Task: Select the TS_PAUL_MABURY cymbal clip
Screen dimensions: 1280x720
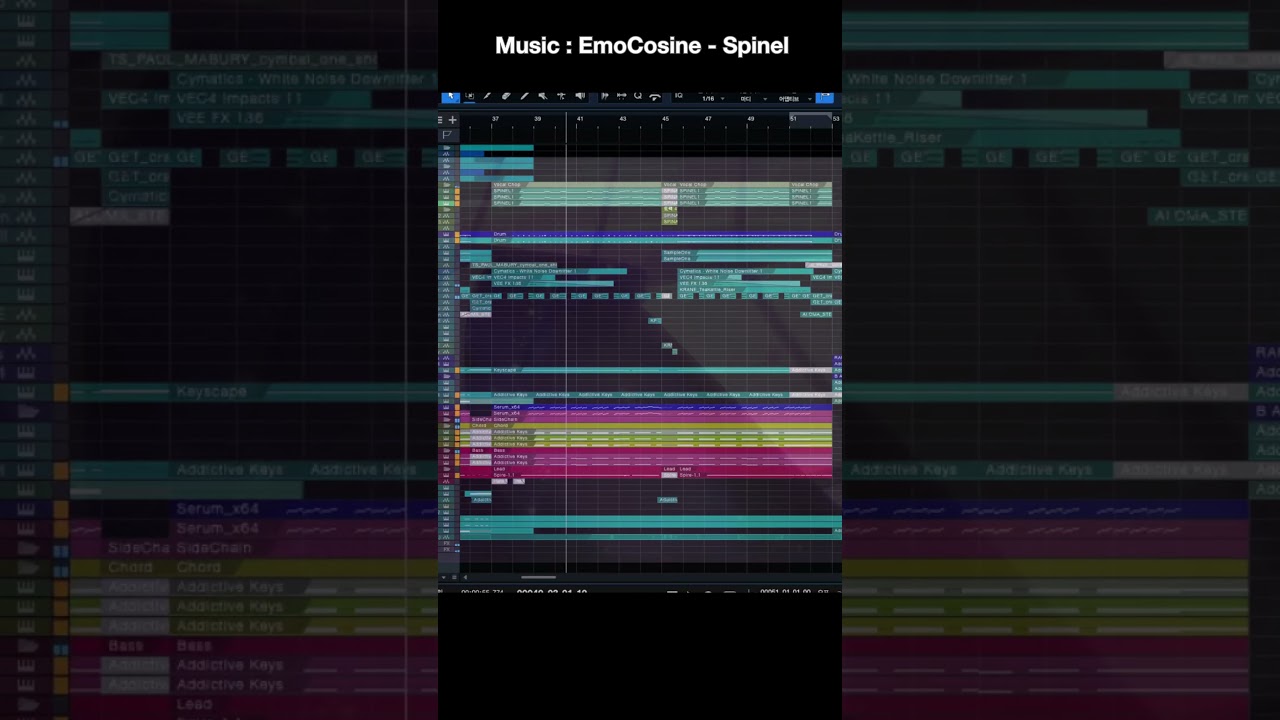Action: pos(513,265)
